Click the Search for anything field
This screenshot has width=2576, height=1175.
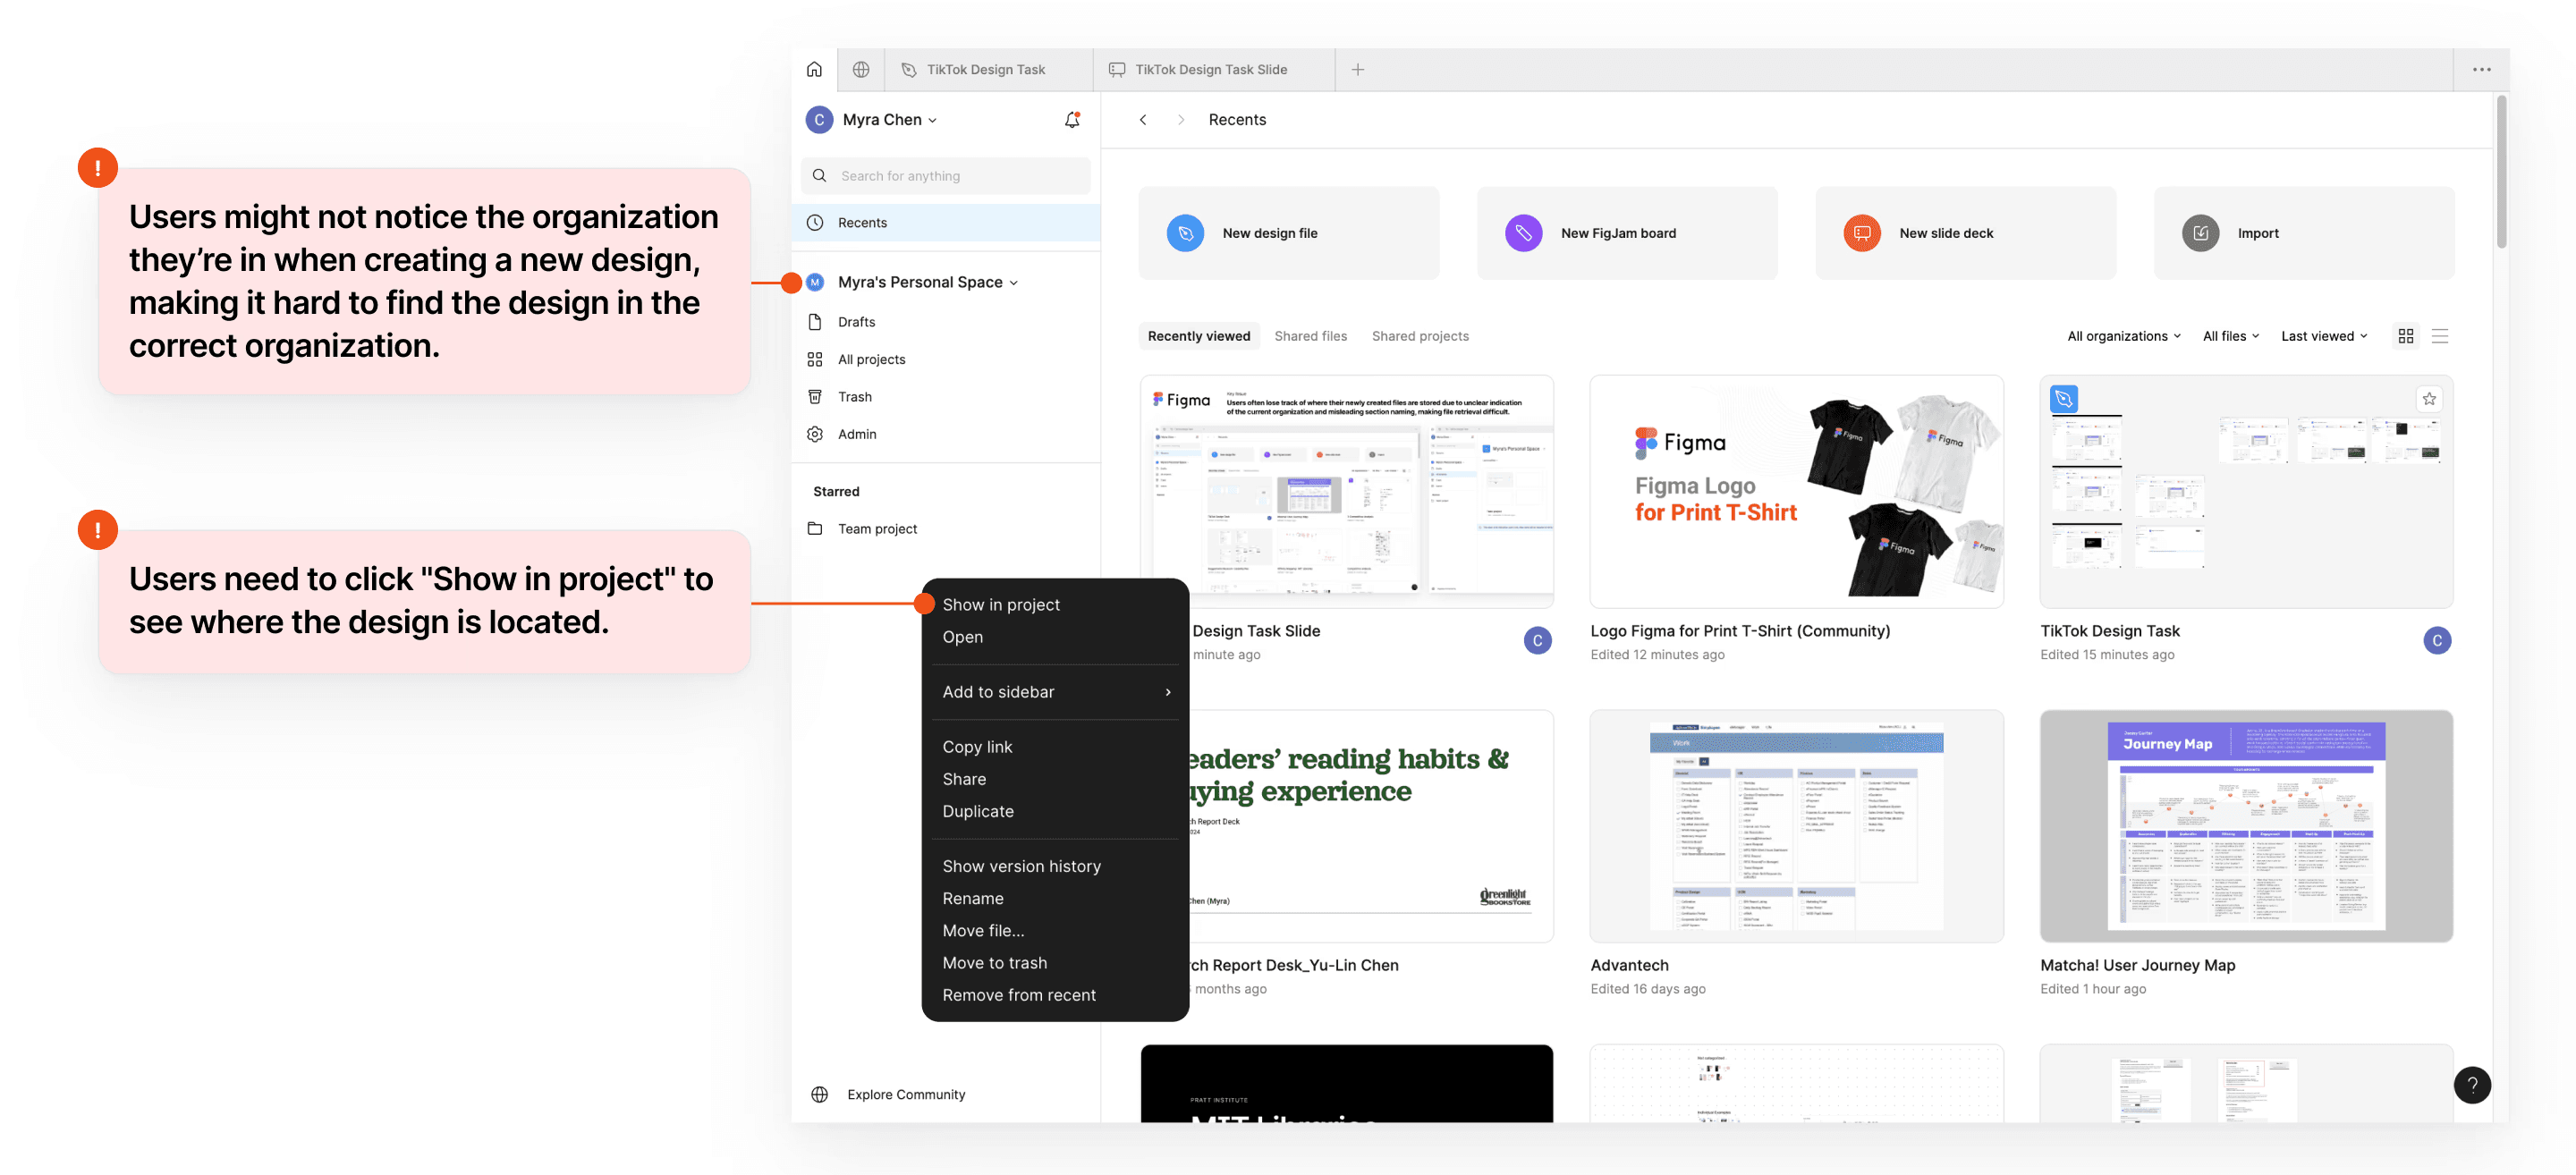click(x=945, y=175)
